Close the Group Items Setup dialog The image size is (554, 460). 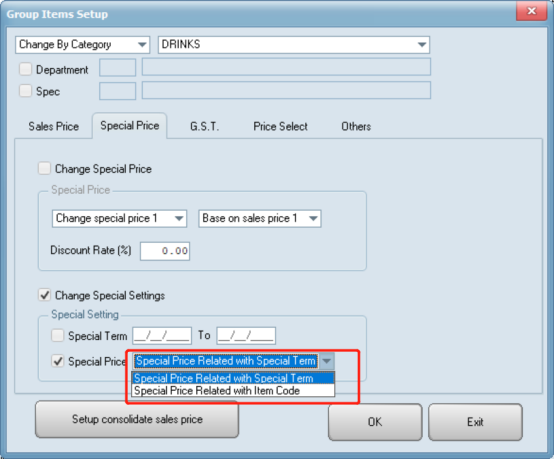click(531, 11)
